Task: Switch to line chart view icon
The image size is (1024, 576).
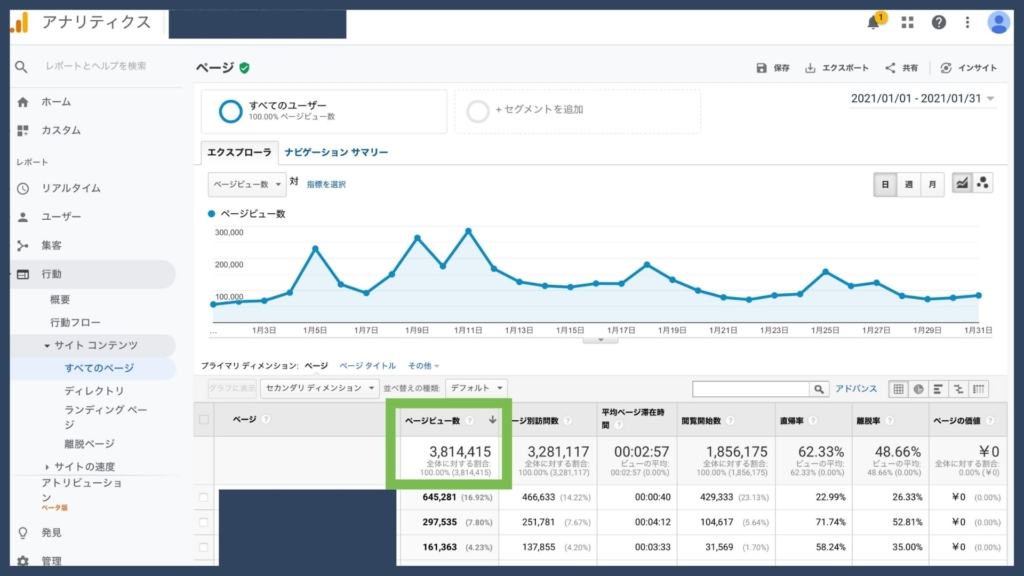Action: tap(962, 184)
